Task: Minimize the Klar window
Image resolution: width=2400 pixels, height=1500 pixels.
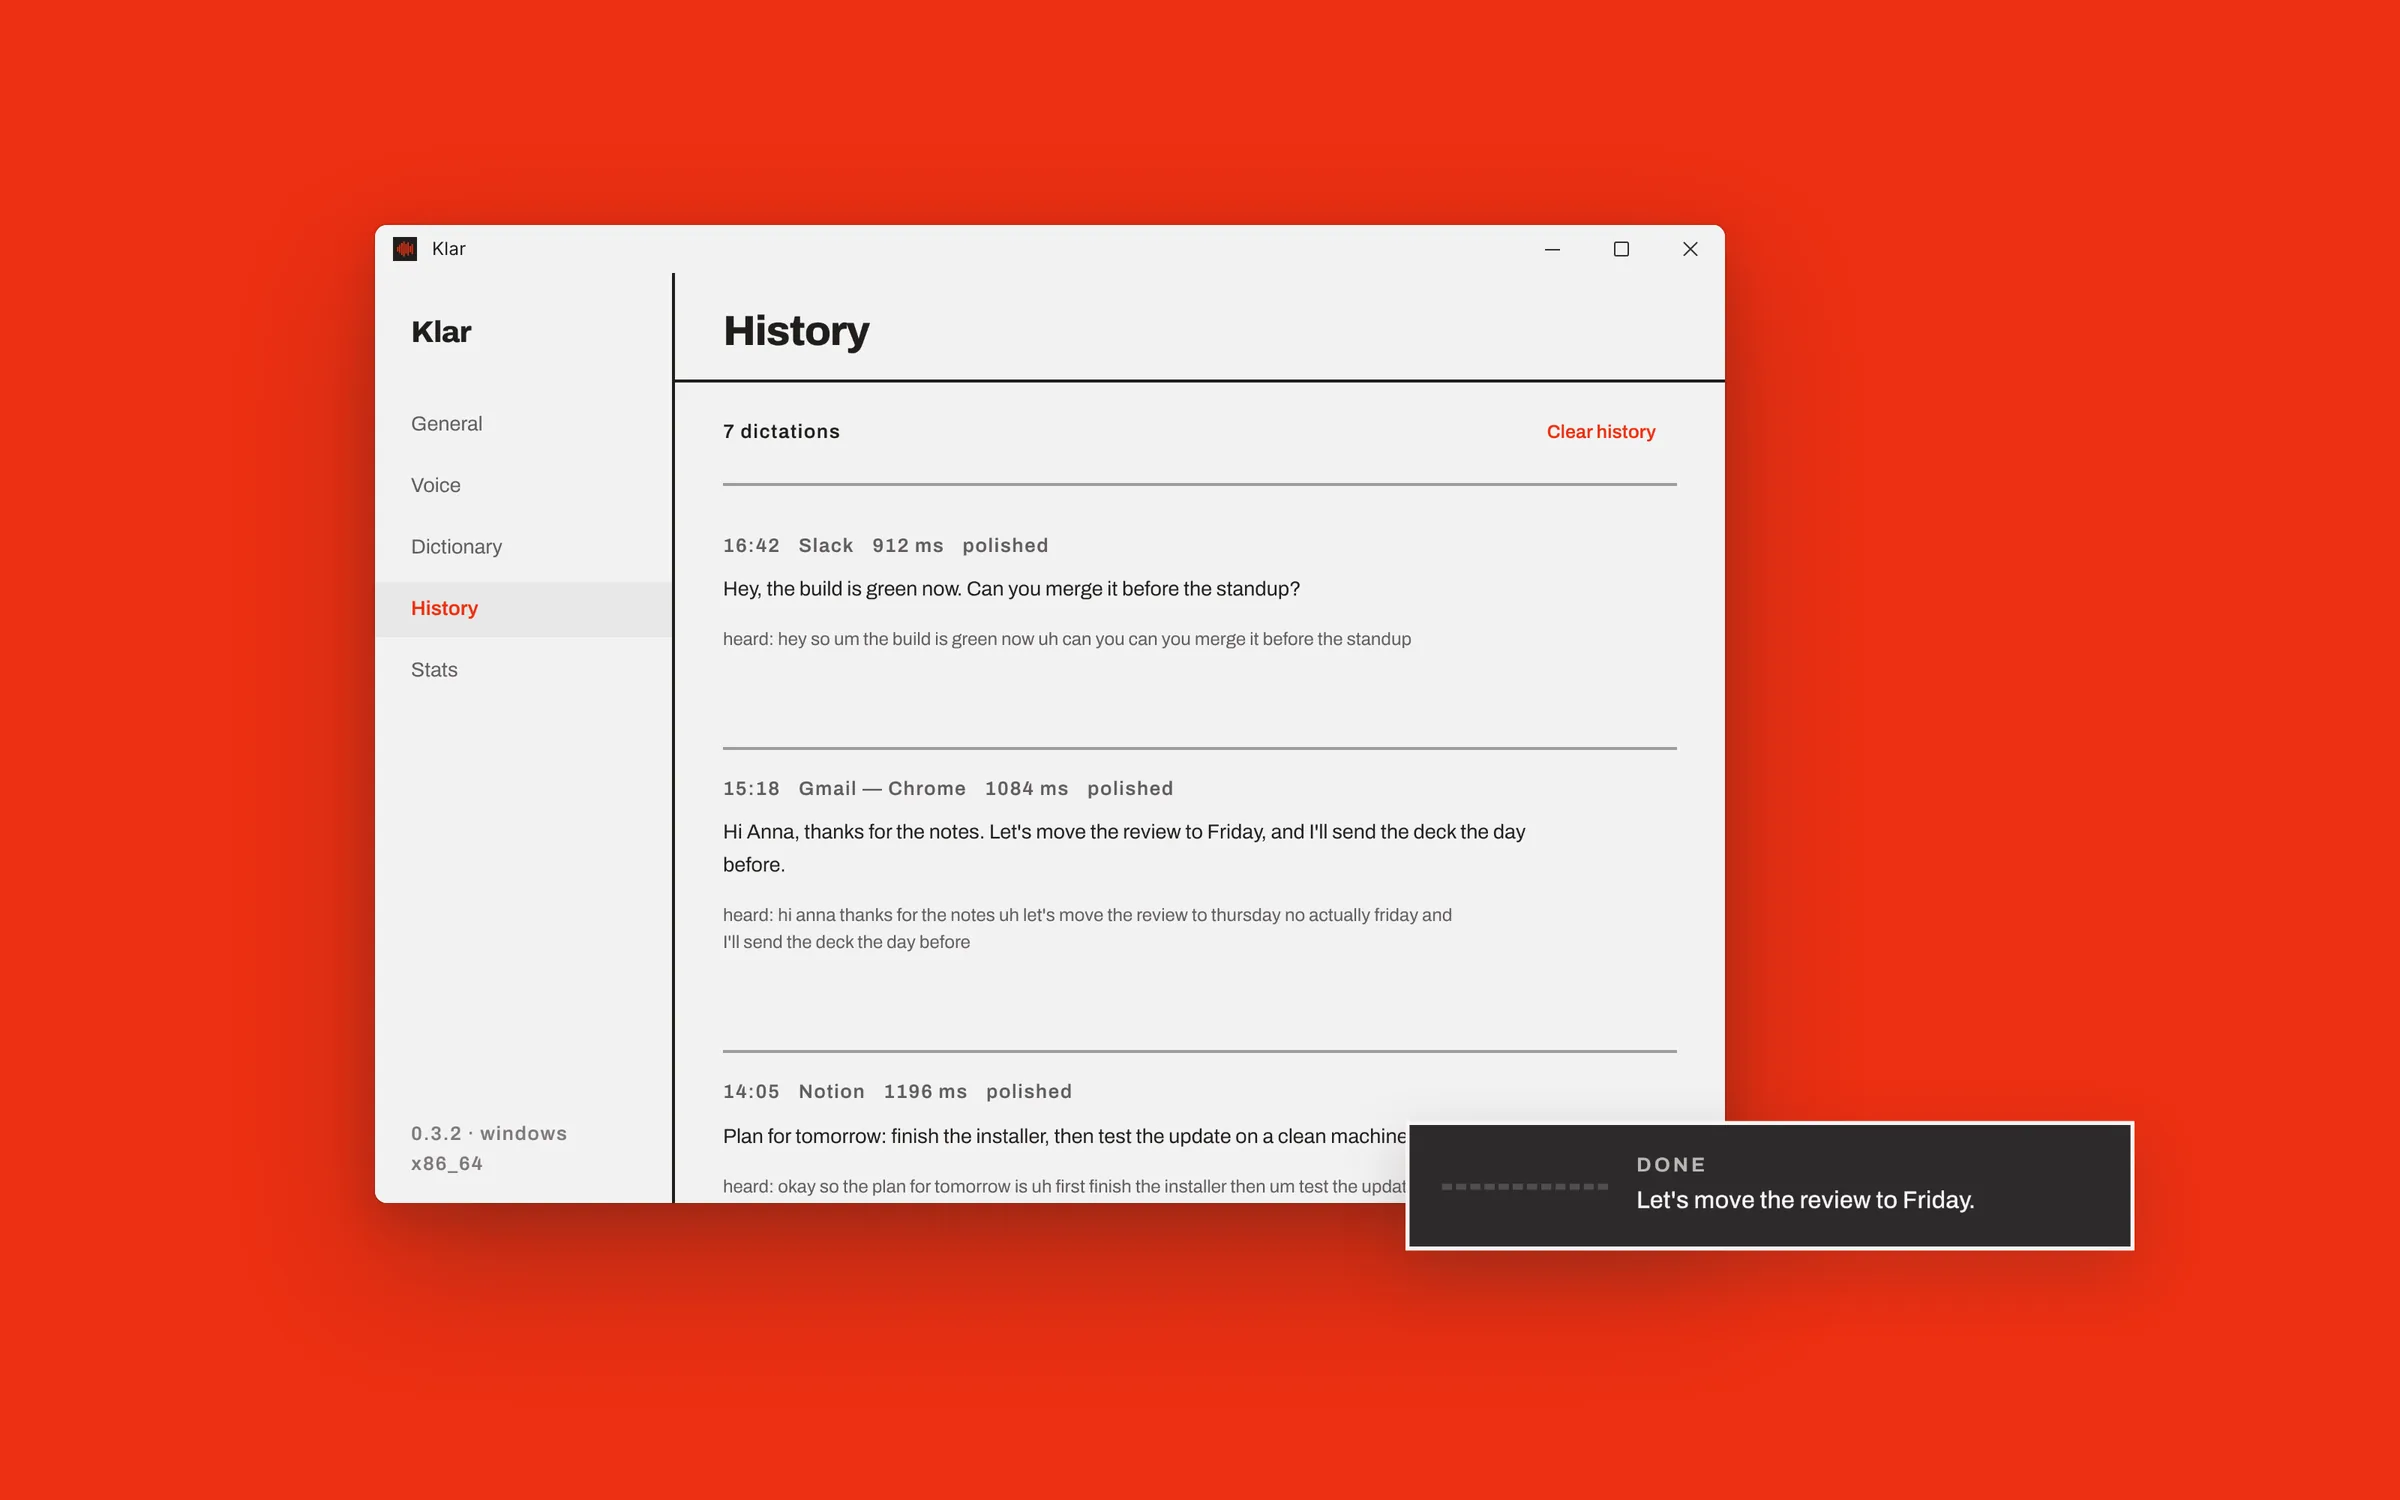Action: click(1552, 249)
